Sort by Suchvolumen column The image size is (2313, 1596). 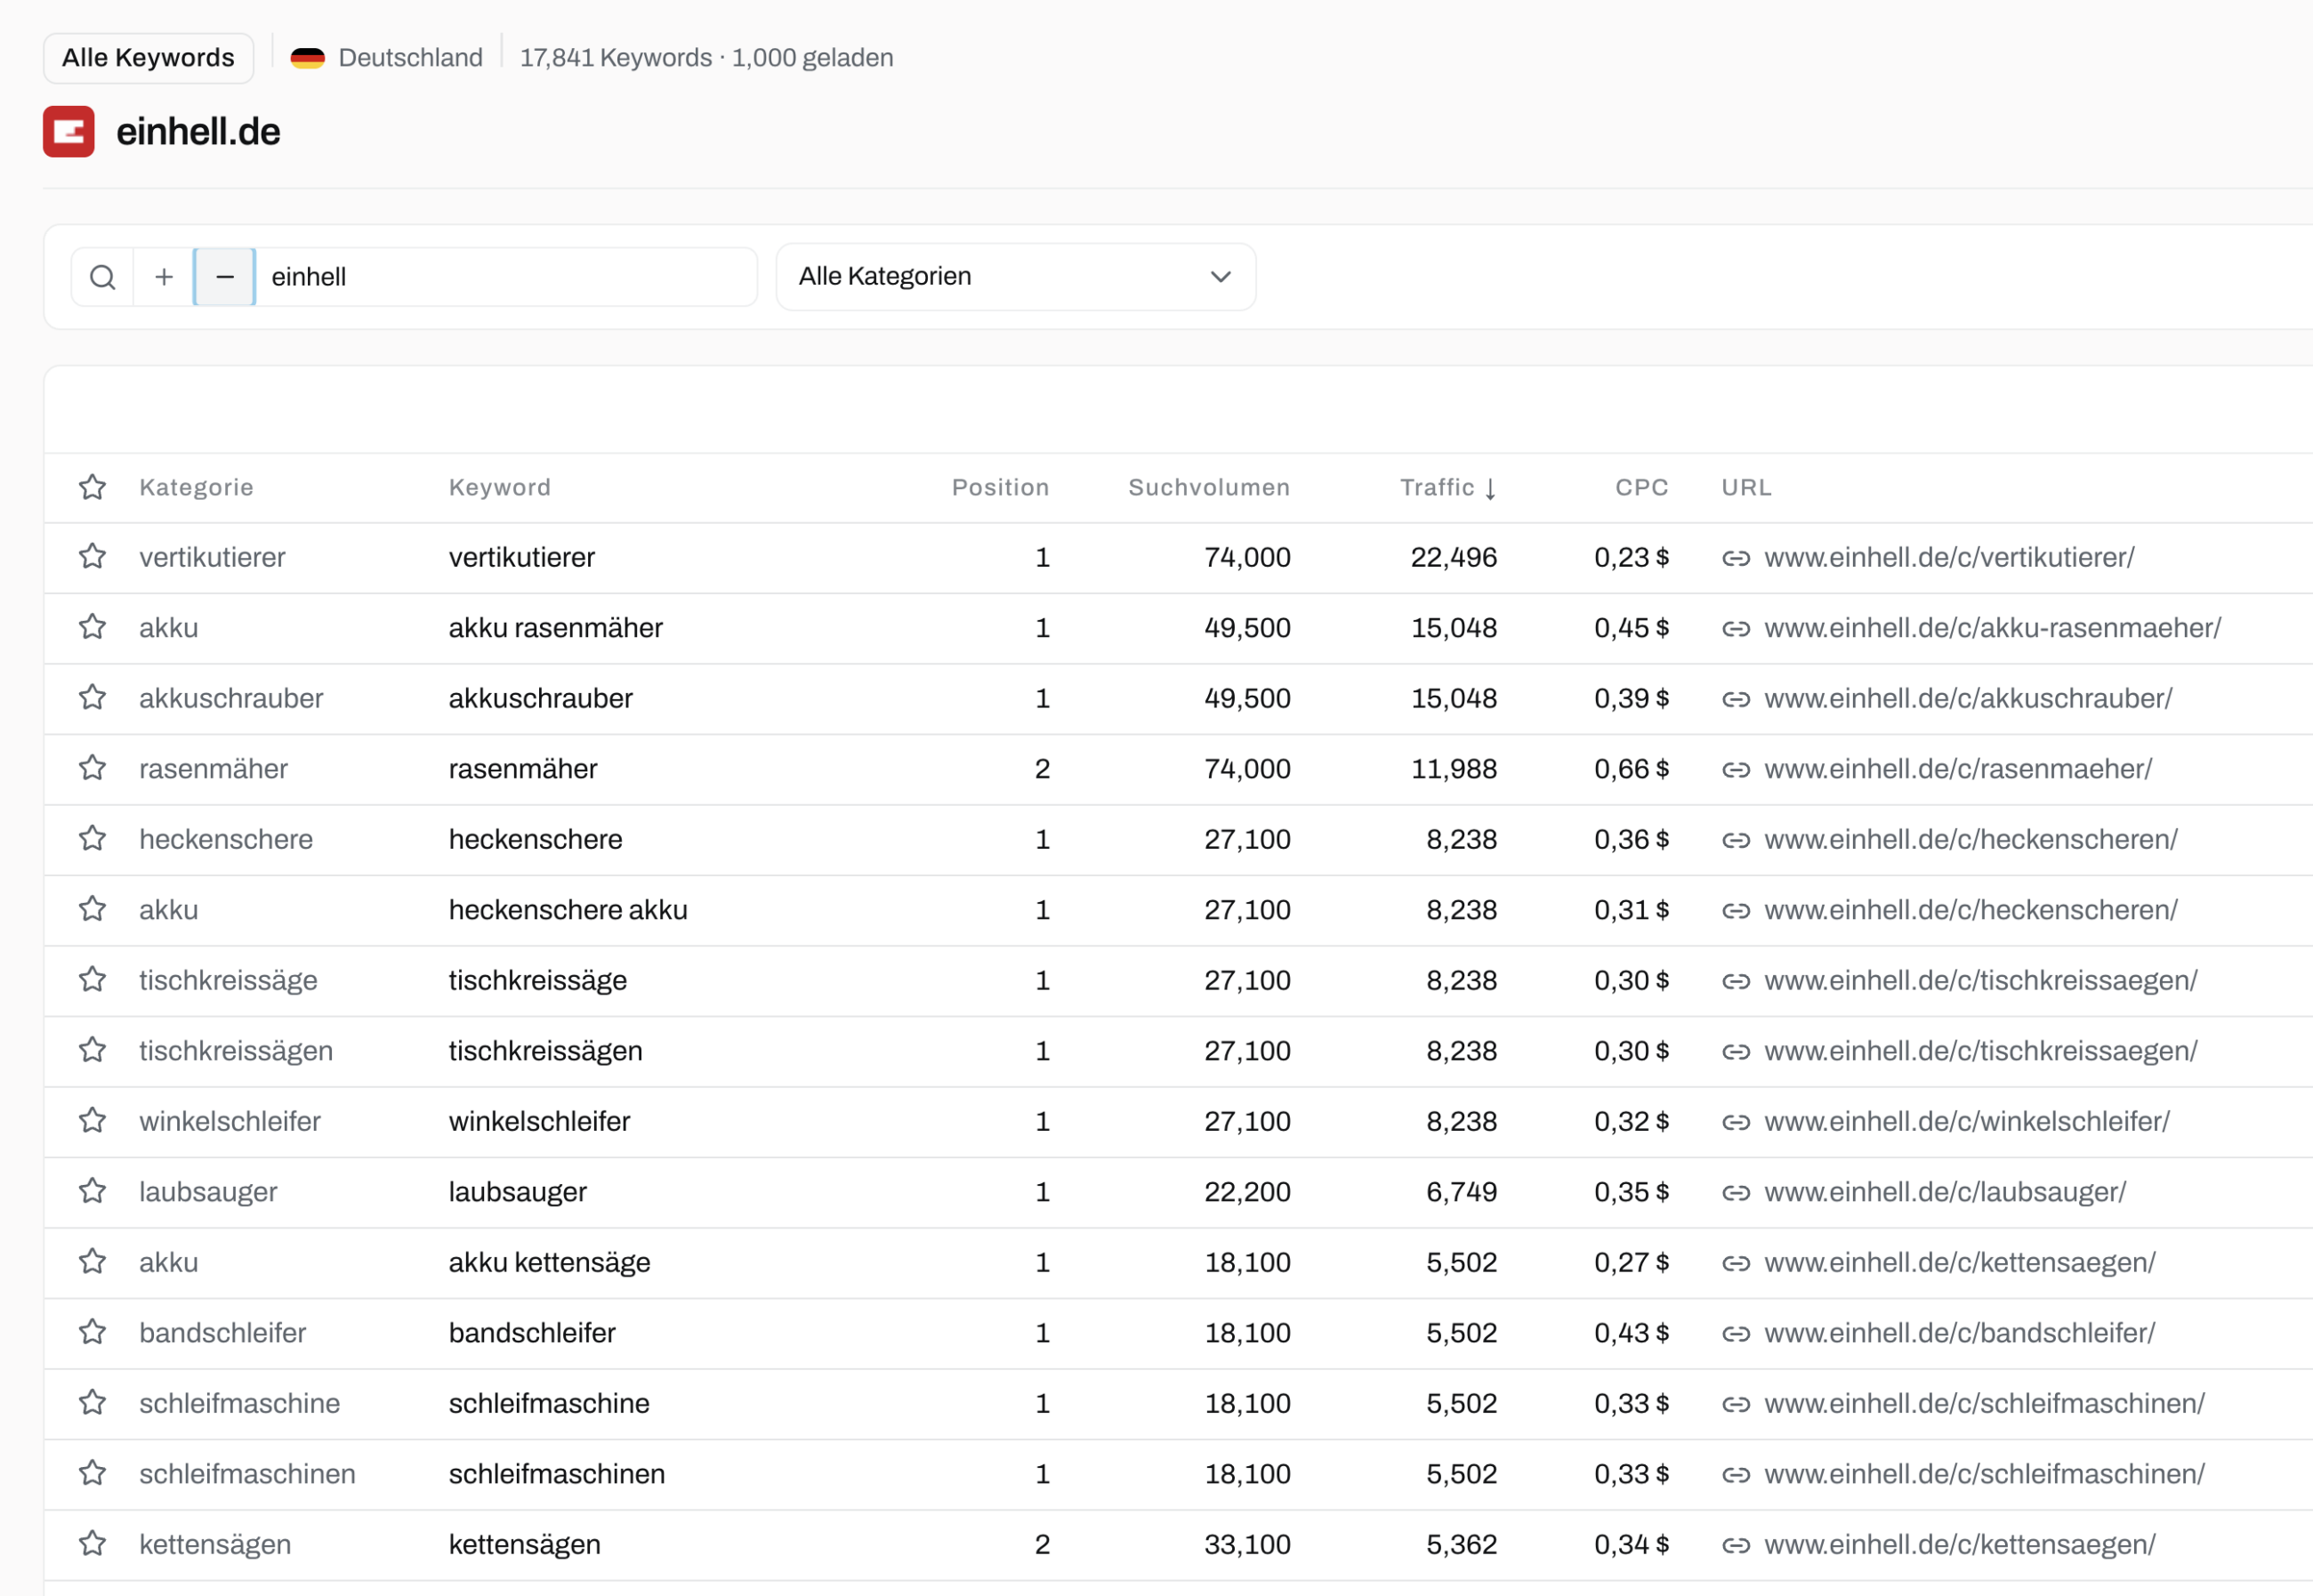(1208, 487)
